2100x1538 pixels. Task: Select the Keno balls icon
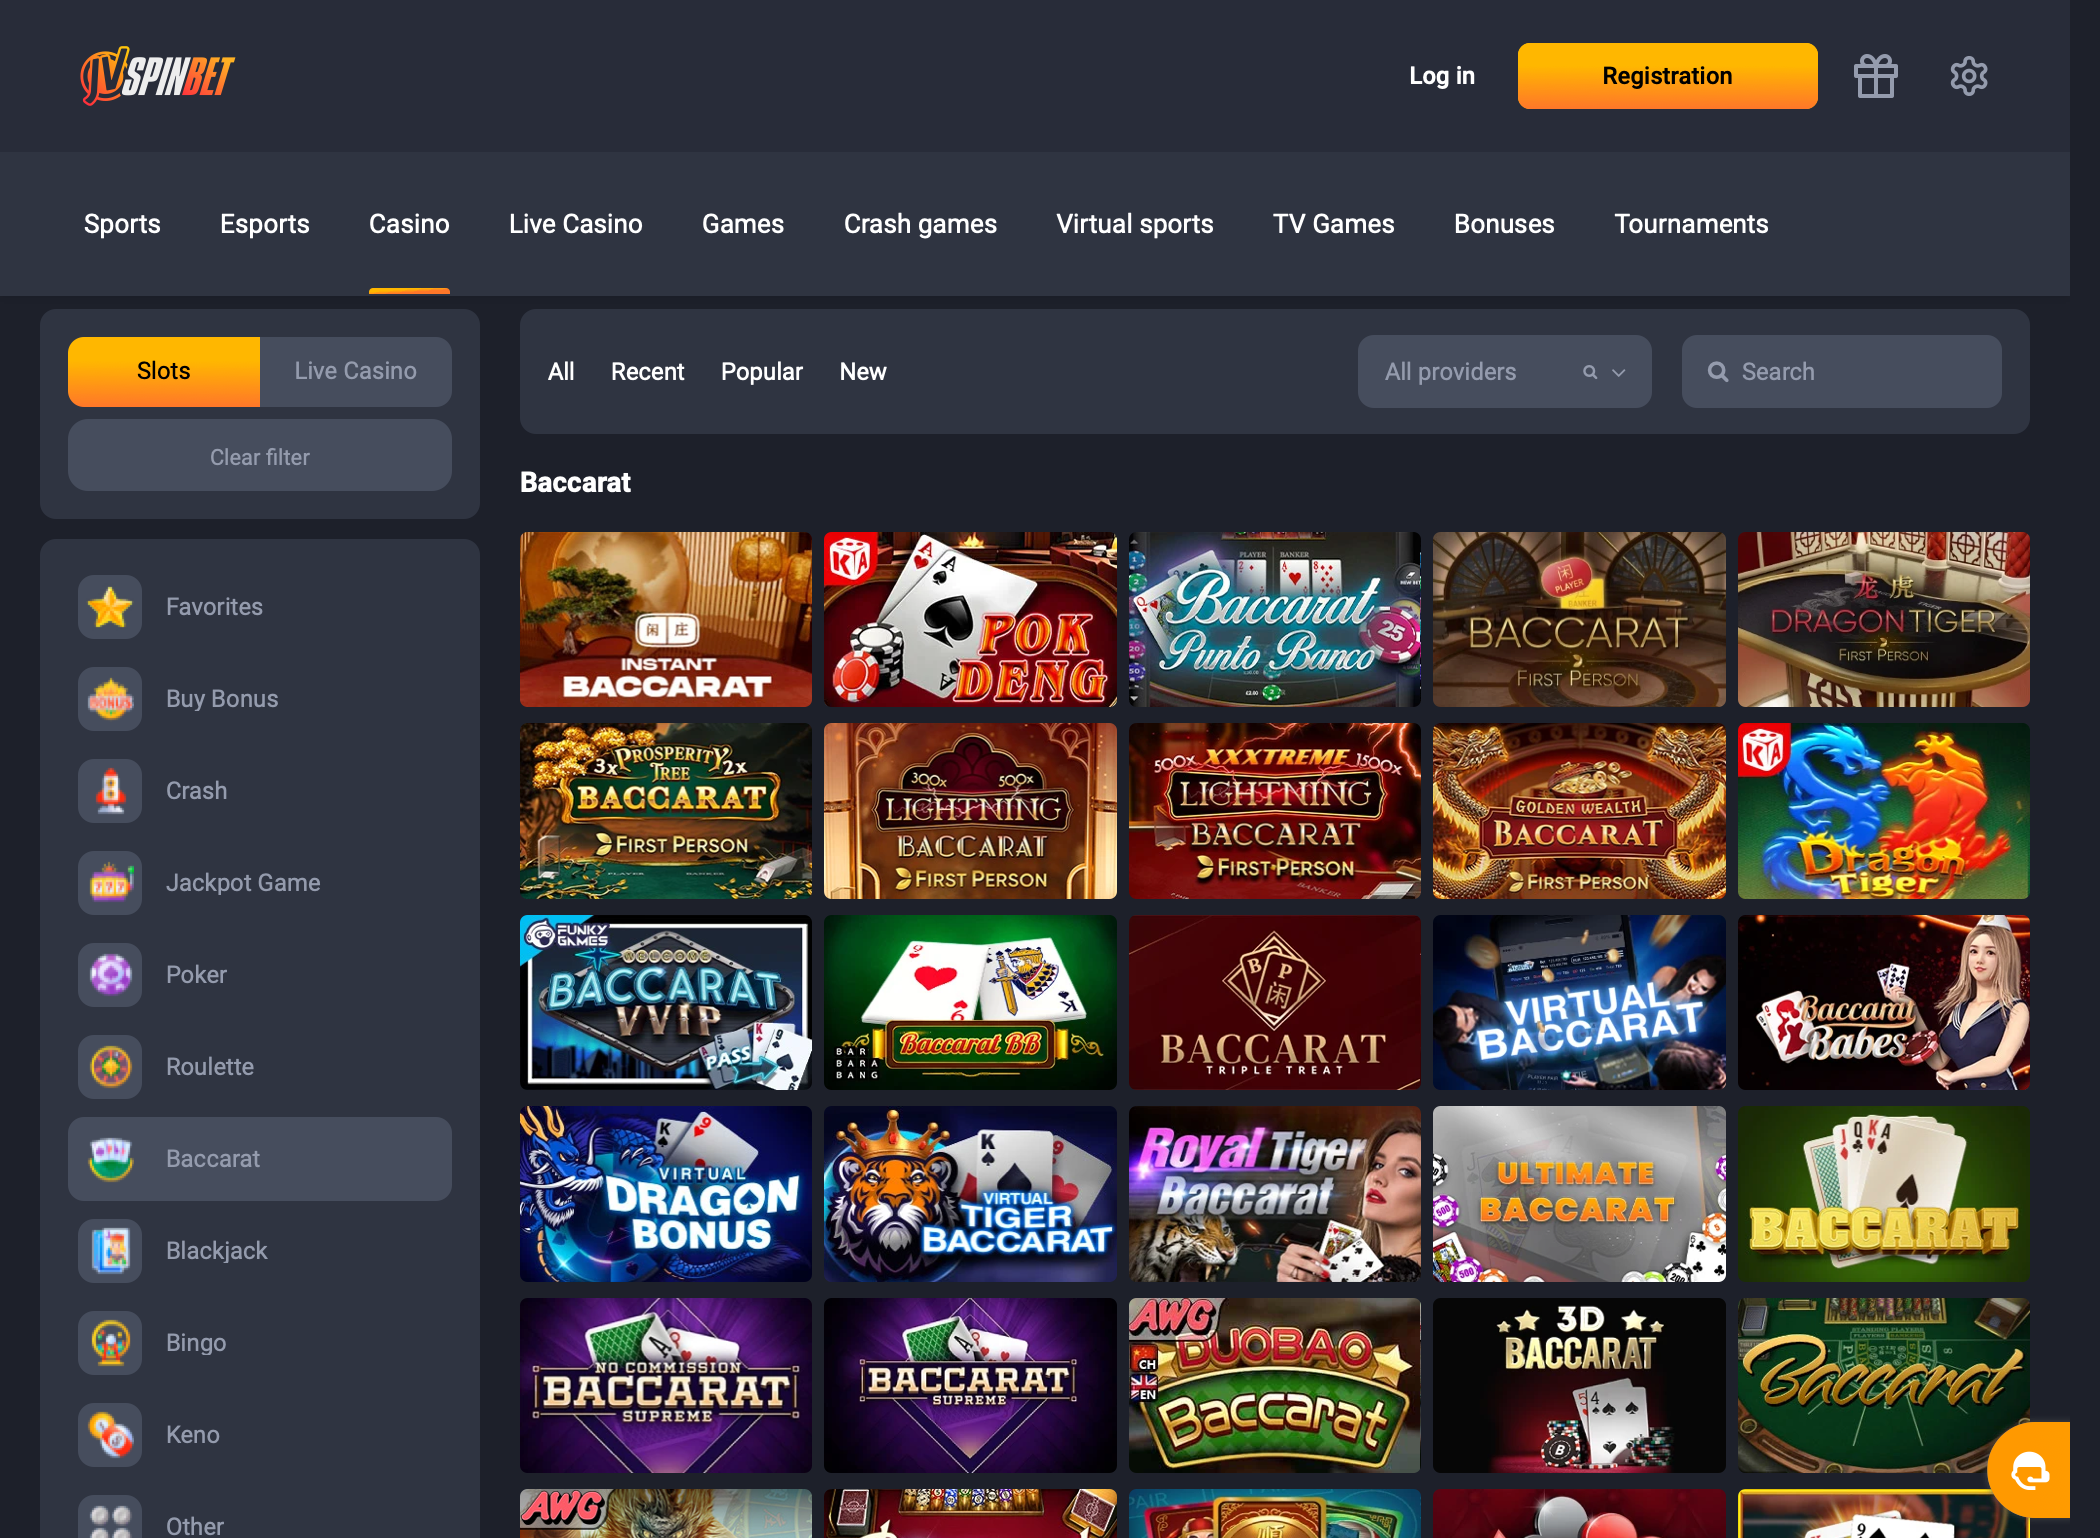[x=110, y=1435]
